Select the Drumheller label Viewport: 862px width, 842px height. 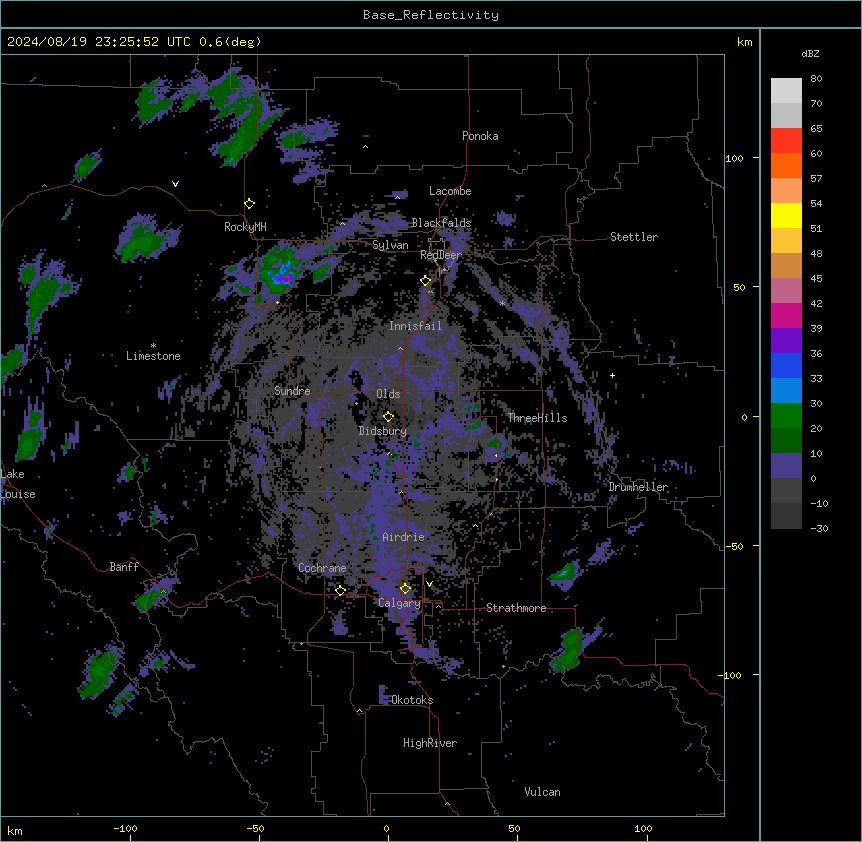click(638, 487)
